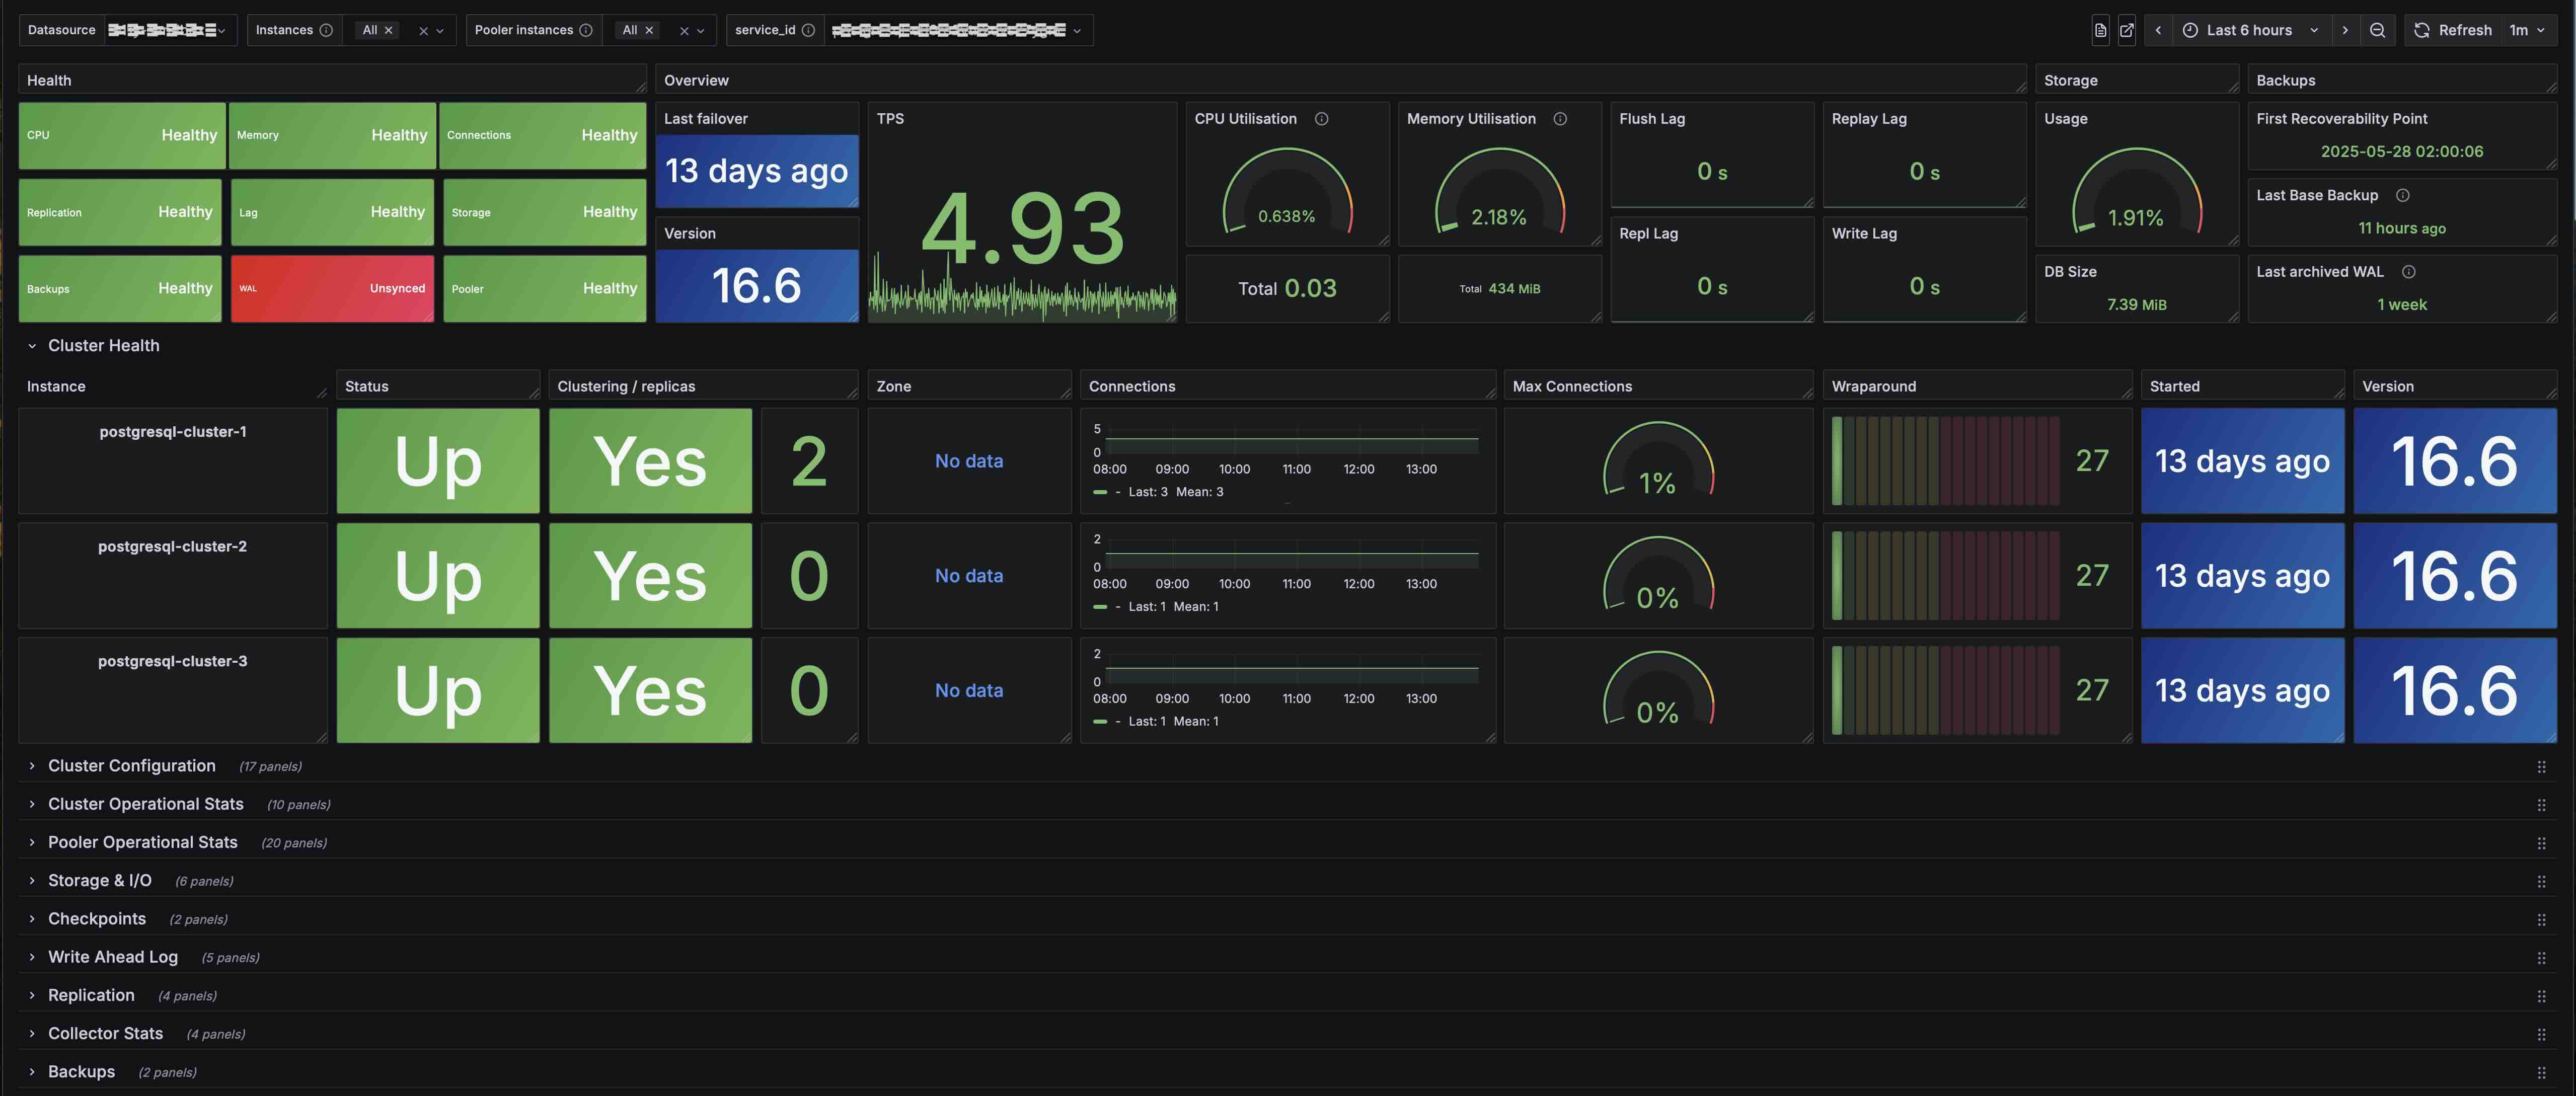Image resolution: width=2576 pixels, height=1096 pixels.
Task: Click the service_id variable dropdown
Action: 957,30
